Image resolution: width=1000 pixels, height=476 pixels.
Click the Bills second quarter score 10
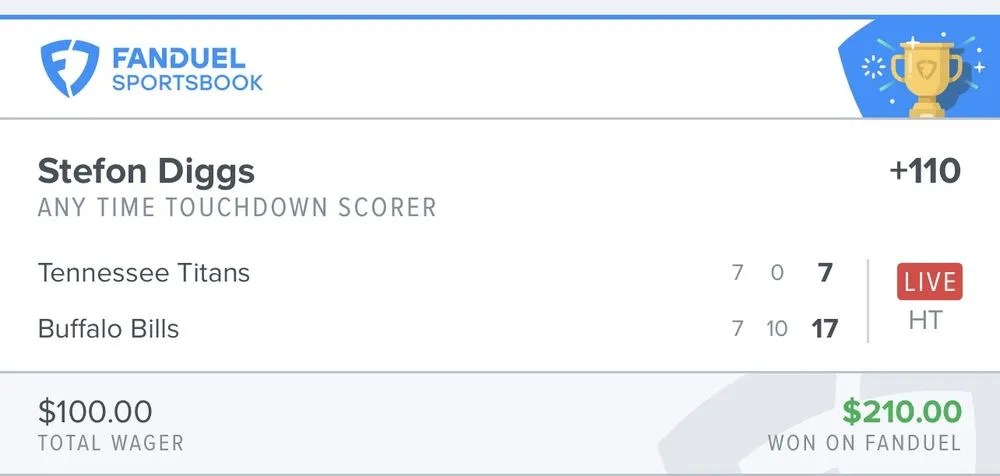tap(777, 328)
